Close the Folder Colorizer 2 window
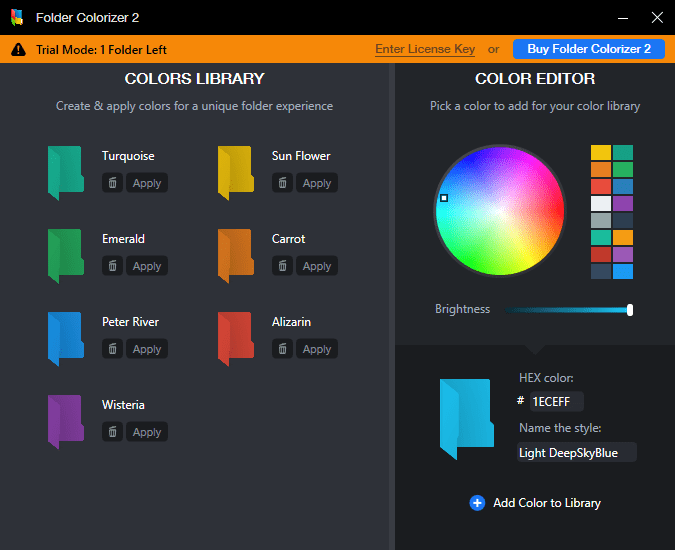This screenshot has height=550, width=676. pyautogui.click(x=657, y=18)
